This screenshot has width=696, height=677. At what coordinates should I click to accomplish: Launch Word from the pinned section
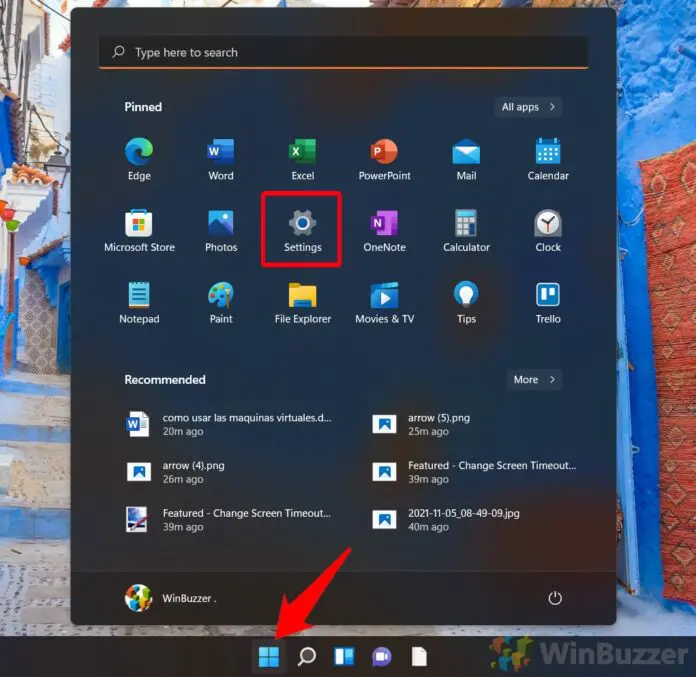[x=221, y=159]
